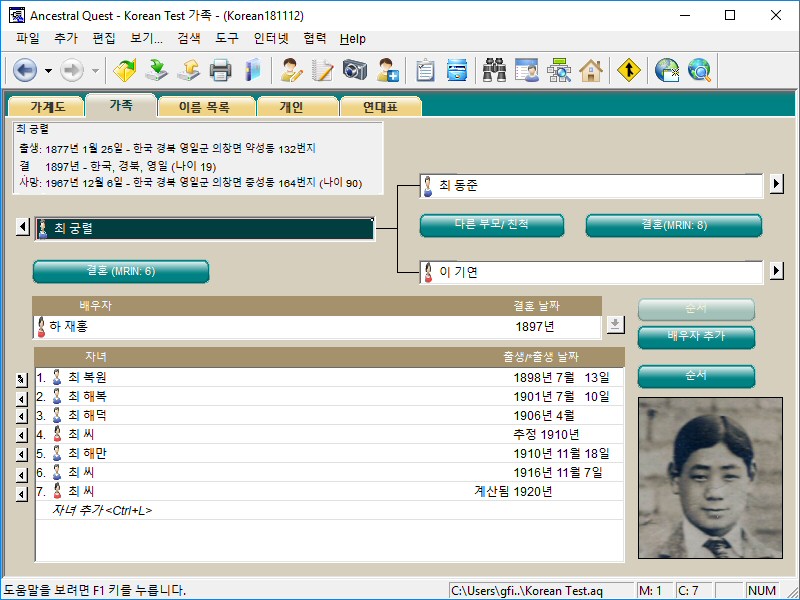800x600 pixels.
Task: Expand descendants arrow beside child 최 해만
Action: tap(21, 454)
